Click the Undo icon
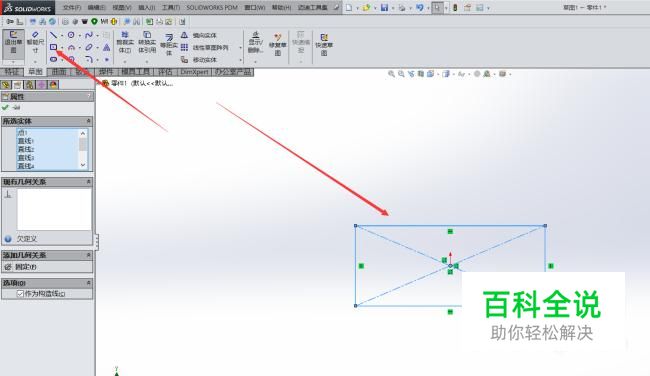650x376 pixels. 420,7
